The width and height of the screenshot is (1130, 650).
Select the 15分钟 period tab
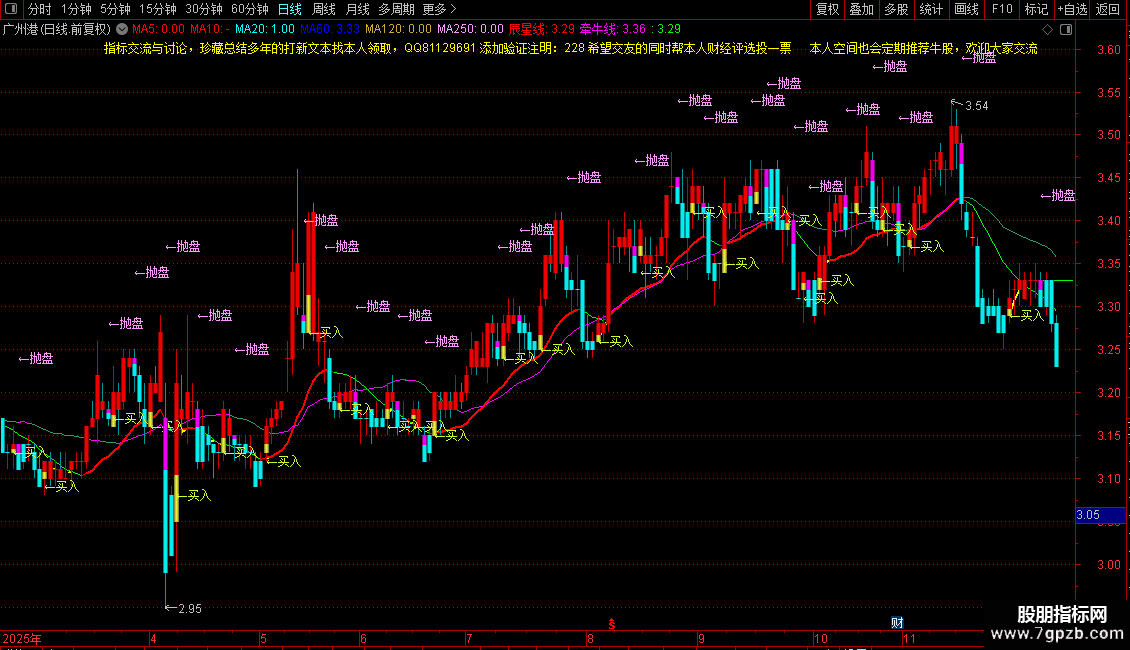[x=157, y=9]
